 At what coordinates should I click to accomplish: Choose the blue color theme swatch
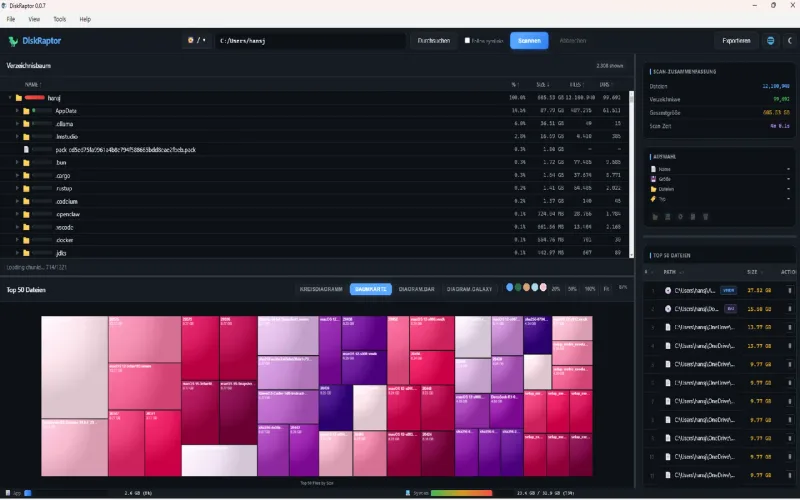pyautogui.click(x=509, y=287)
